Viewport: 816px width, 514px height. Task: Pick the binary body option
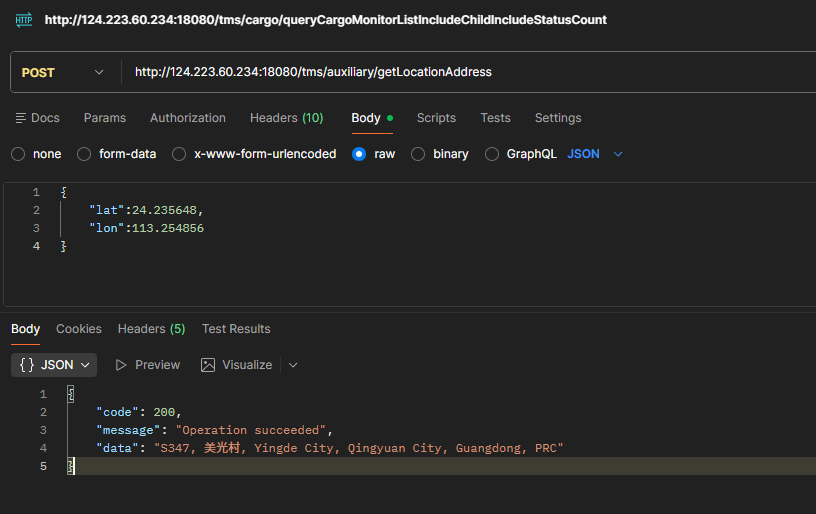click(418, 154)
